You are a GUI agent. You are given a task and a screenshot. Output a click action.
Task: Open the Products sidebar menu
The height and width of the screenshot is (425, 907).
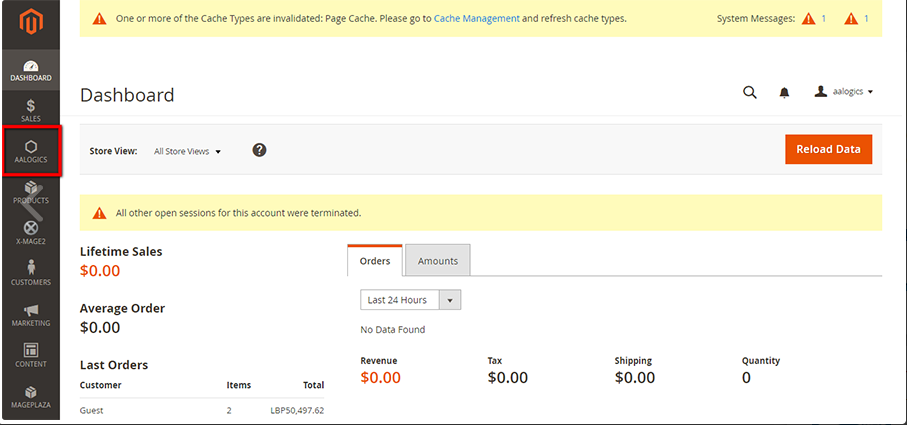point(31,192)
